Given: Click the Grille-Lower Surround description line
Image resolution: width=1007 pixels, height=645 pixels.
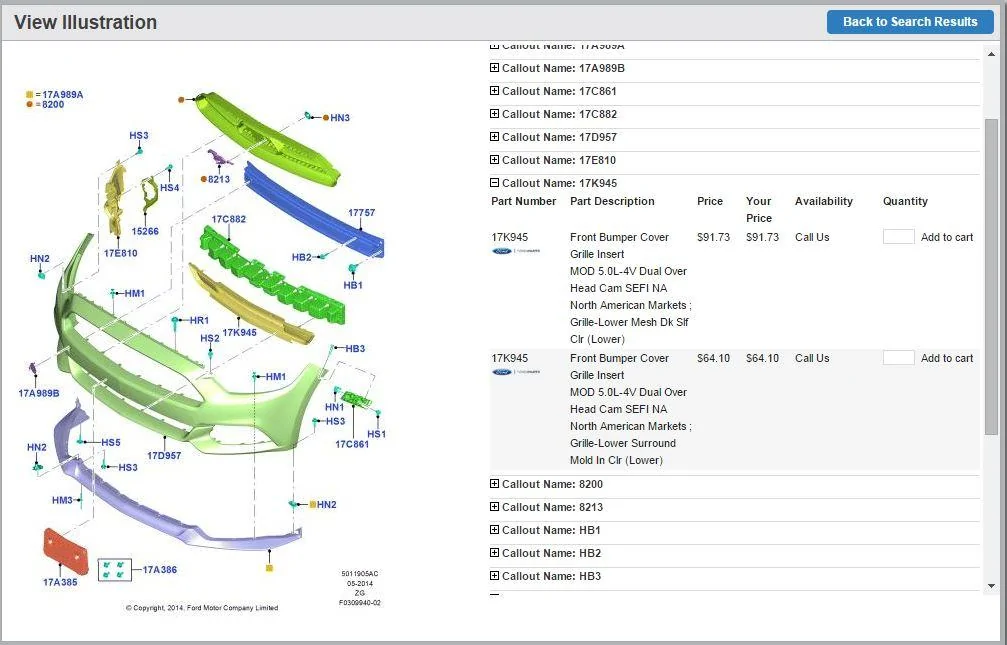Looking at the screenshot, I should tap(622, 443).
